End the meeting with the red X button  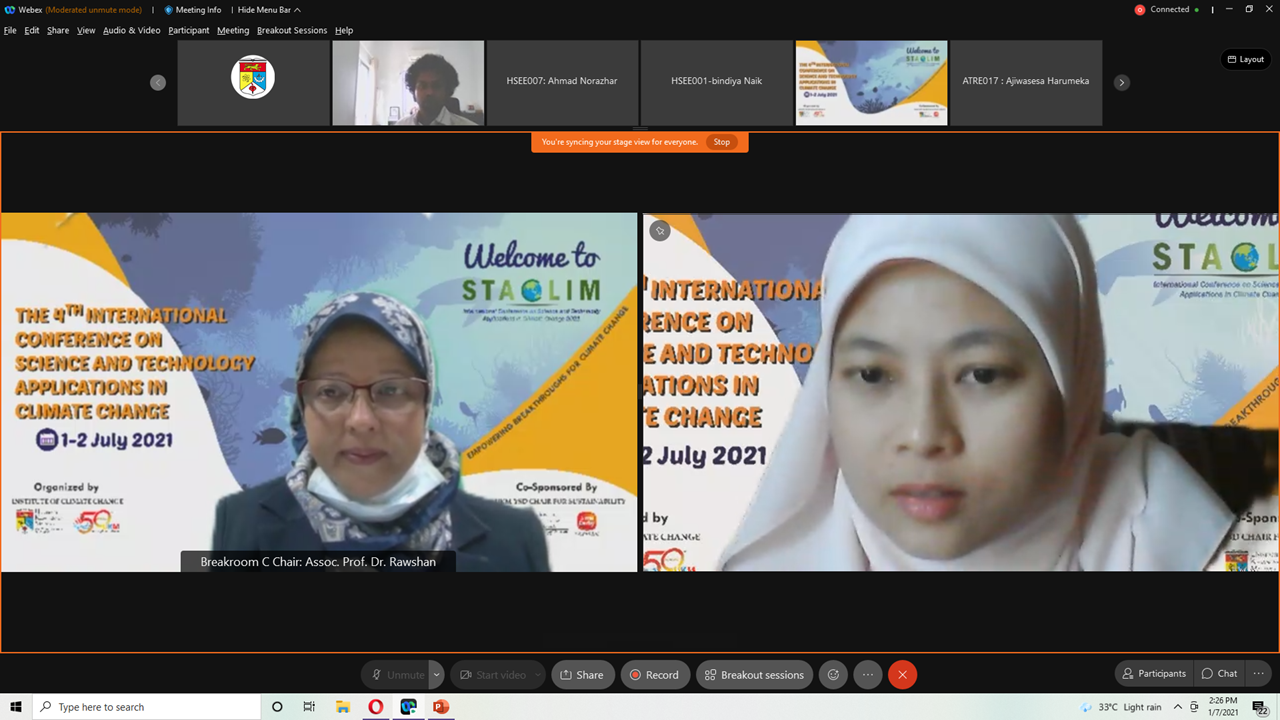point(902,675)
